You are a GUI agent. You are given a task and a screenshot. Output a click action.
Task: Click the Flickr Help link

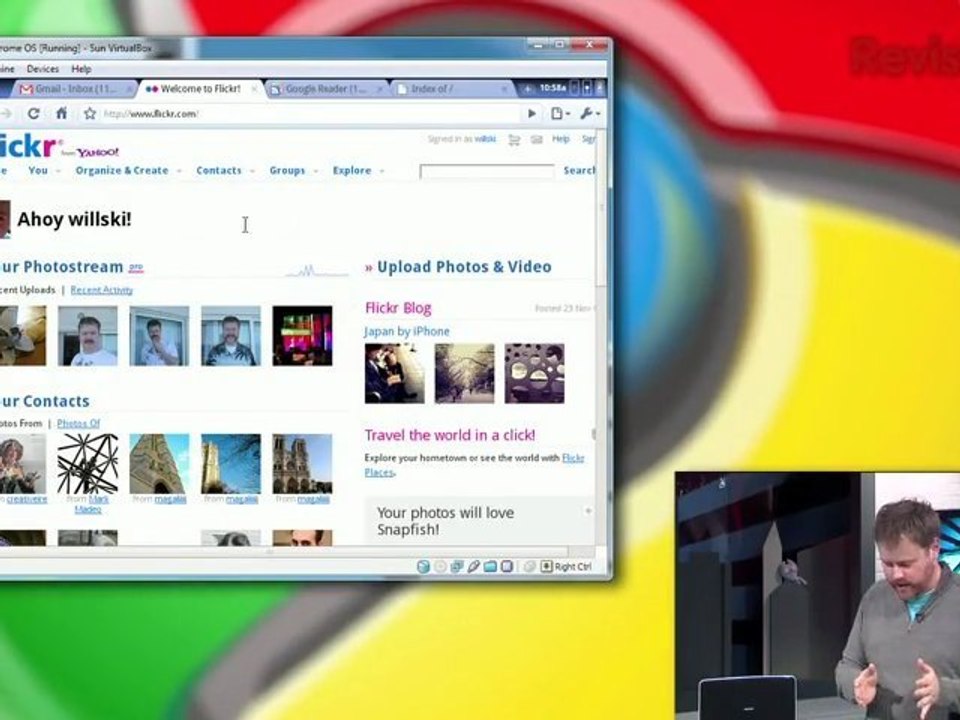pyautogui.click(x=561, y=139)
